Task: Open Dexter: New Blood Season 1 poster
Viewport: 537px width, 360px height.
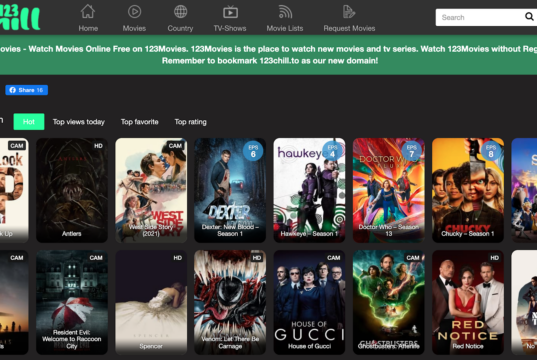Action: pyautogui.click(x=230, y=190)
